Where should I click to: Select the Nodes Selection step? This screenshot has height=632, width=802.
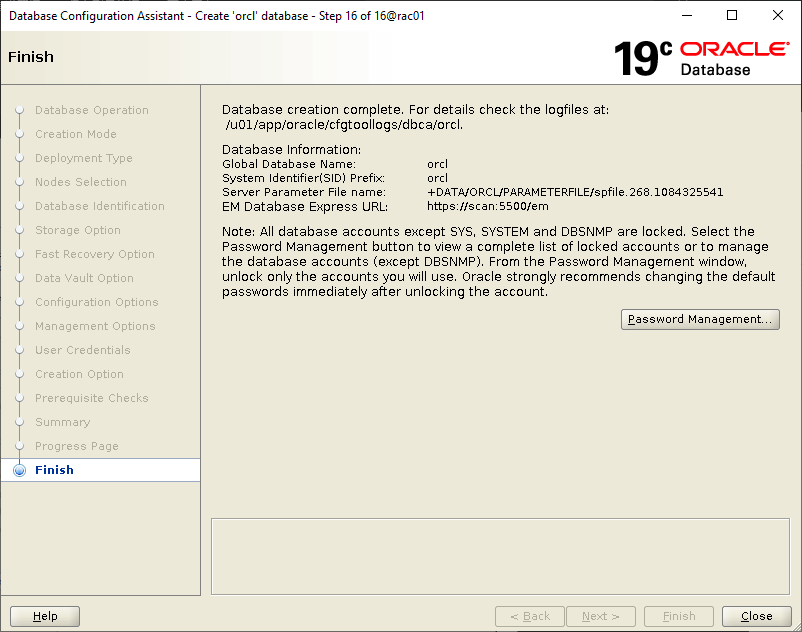[81, 182]
